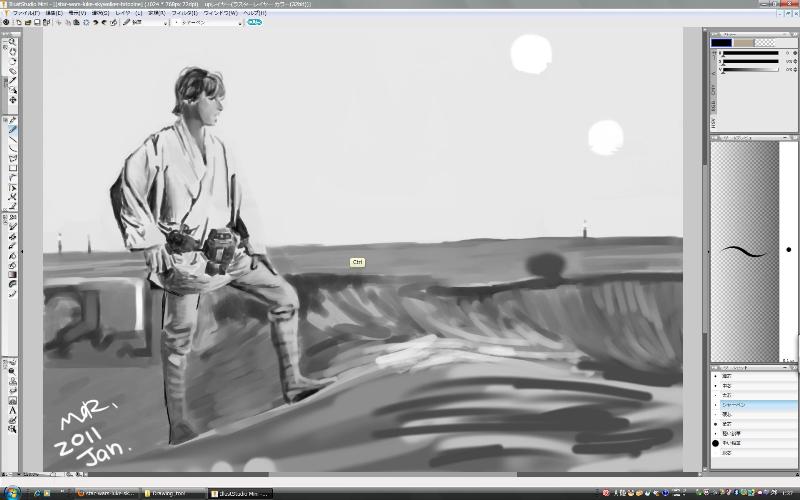
Task: Click the round icon at the toolbar's left end
Action: tap(6, 22)
